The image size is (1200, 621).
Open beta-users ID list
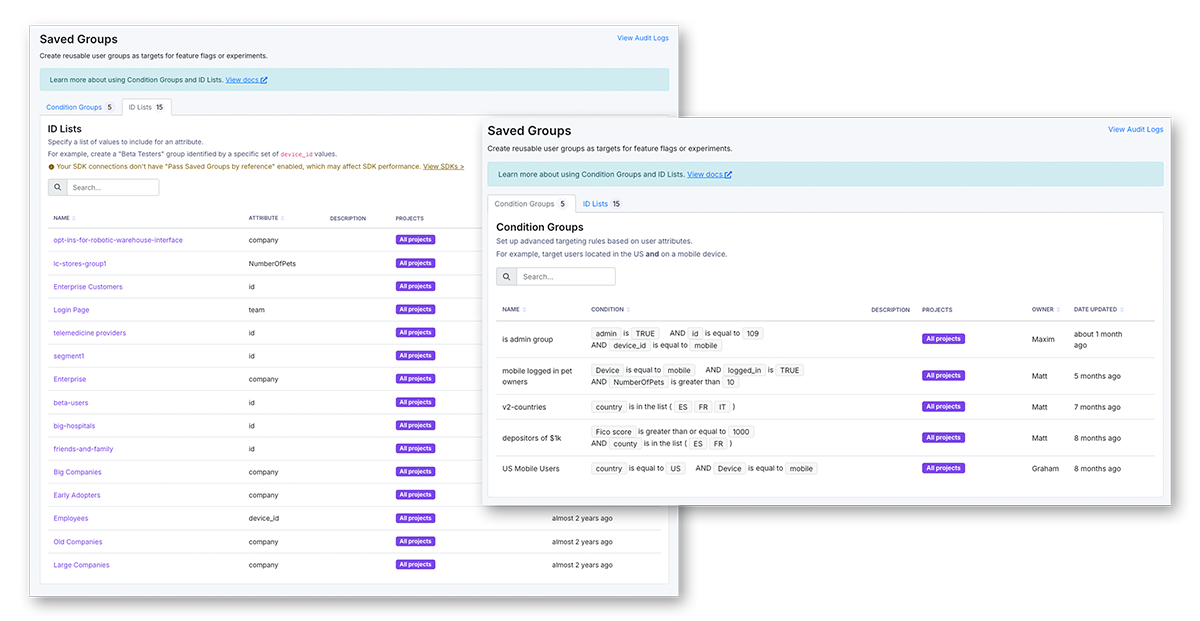point(71,403)
